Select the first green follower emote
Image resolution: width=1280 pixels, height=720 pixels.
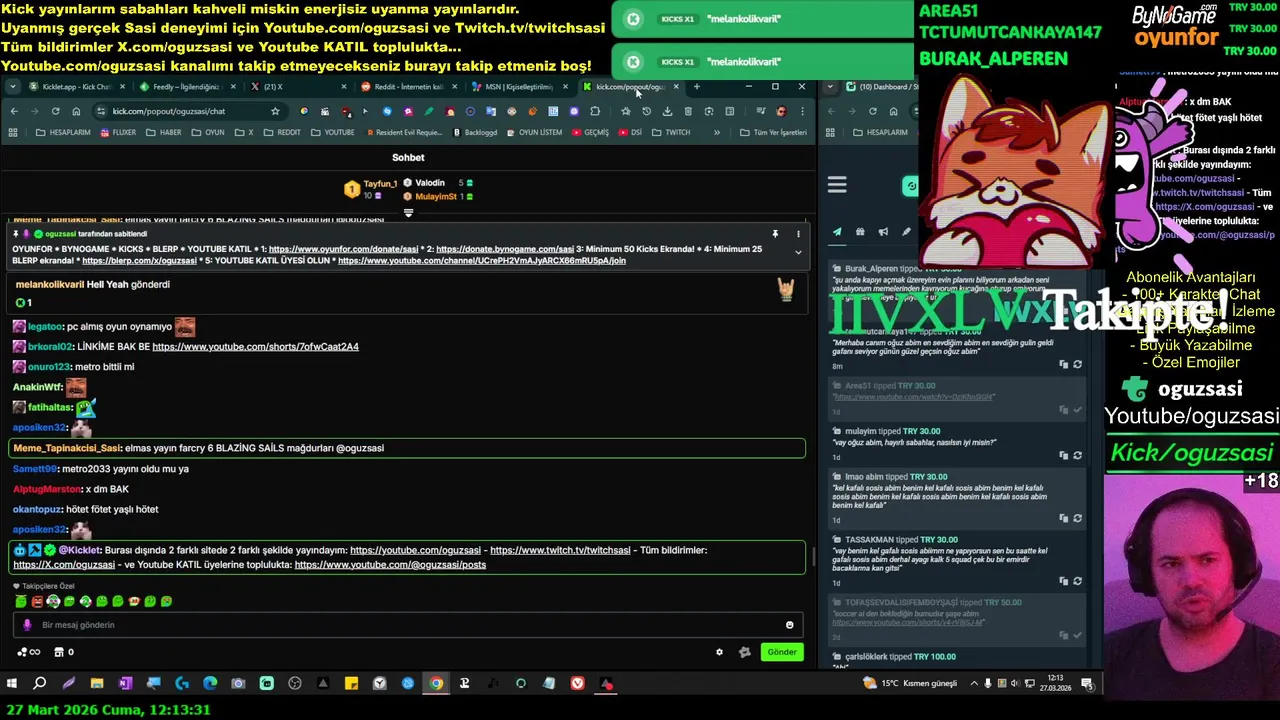(21, 601)
